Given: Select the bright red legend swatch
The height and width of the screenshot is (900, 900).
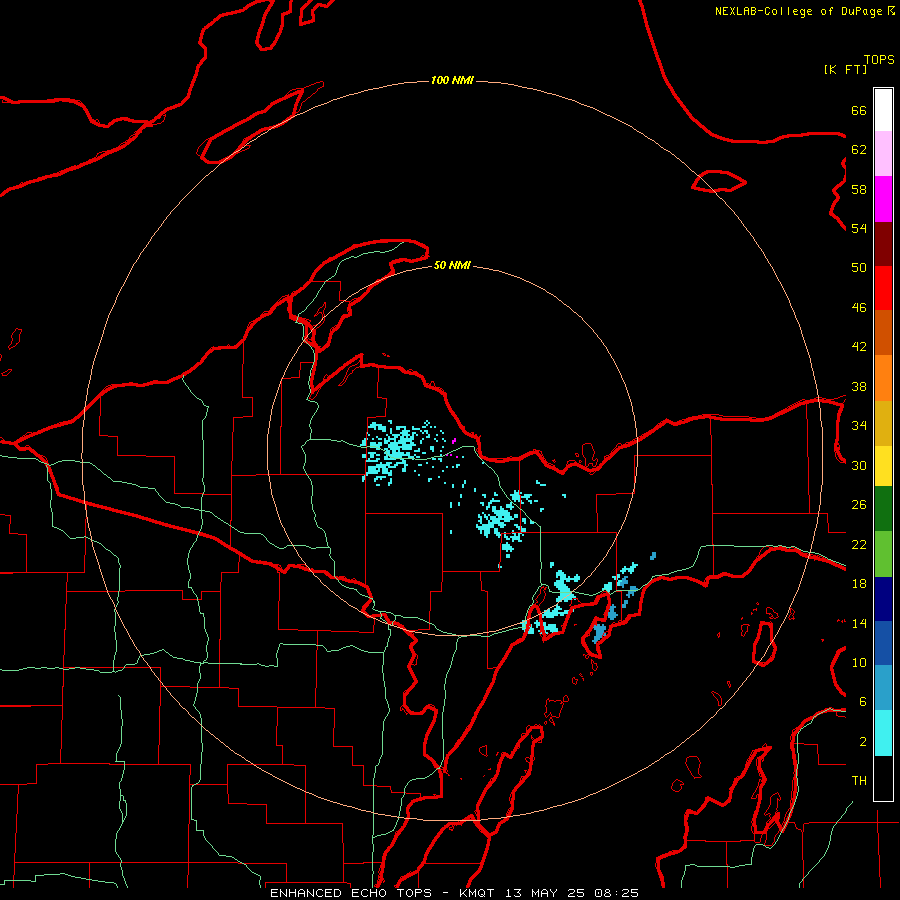Looking at the screenshot, I should click(x=883, y=288).
